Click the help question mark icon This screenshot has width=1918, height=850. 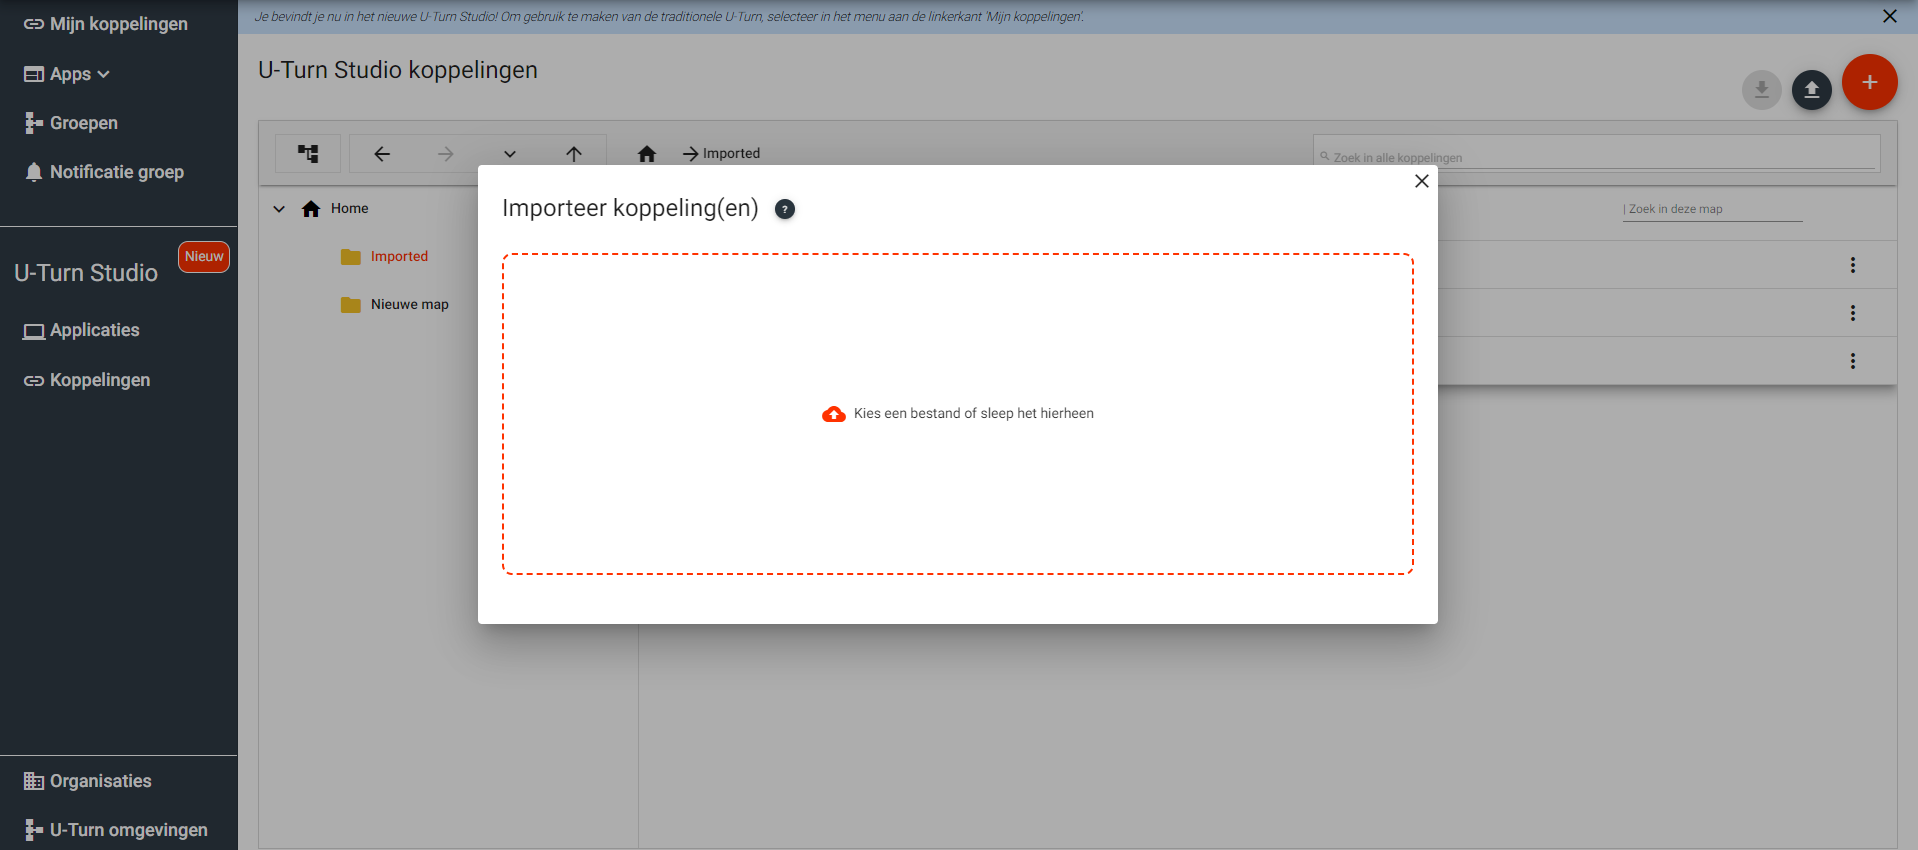785,209
